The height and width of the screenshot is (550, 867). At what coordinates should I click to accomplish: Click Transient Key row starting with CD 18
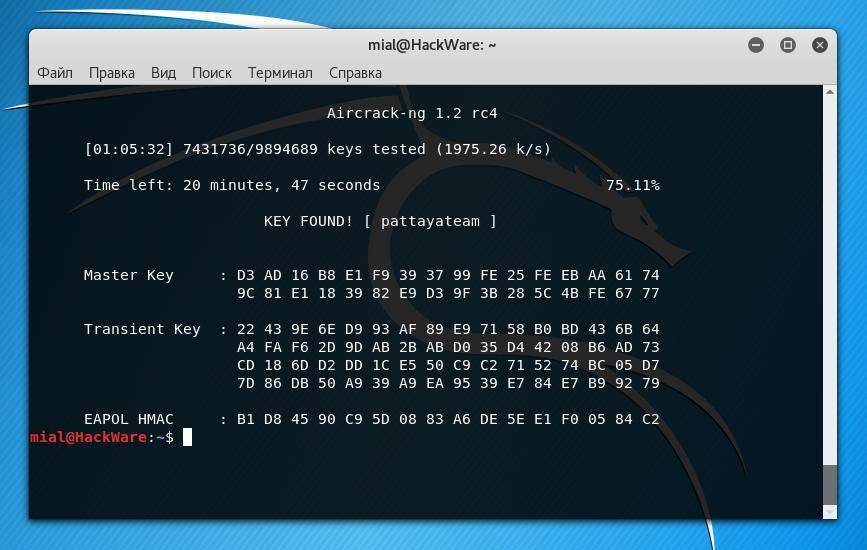coord(448,365)
